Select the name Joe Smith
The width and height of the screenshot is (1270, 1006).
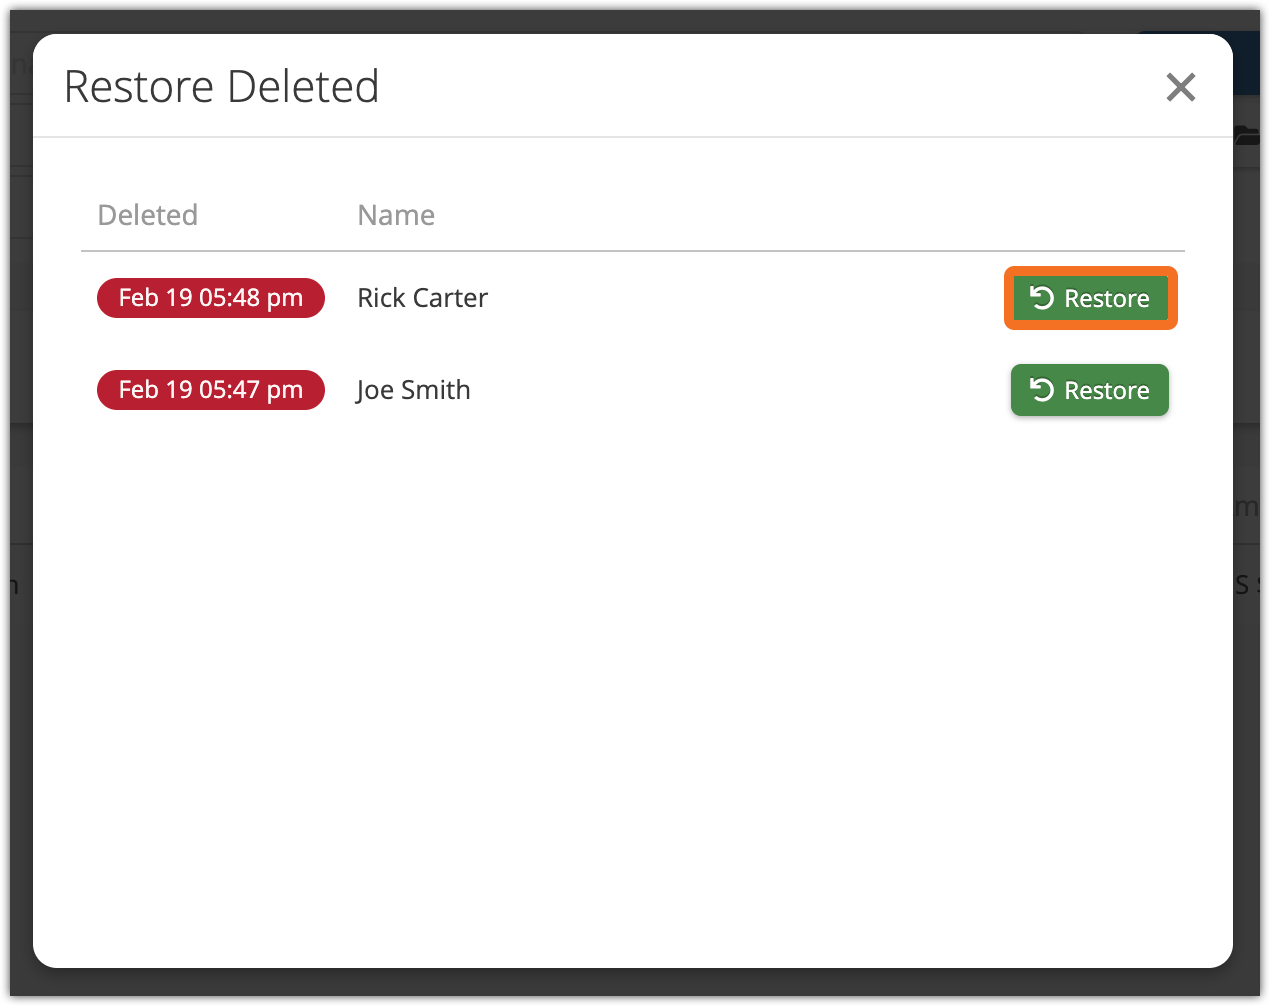(413, 390)
